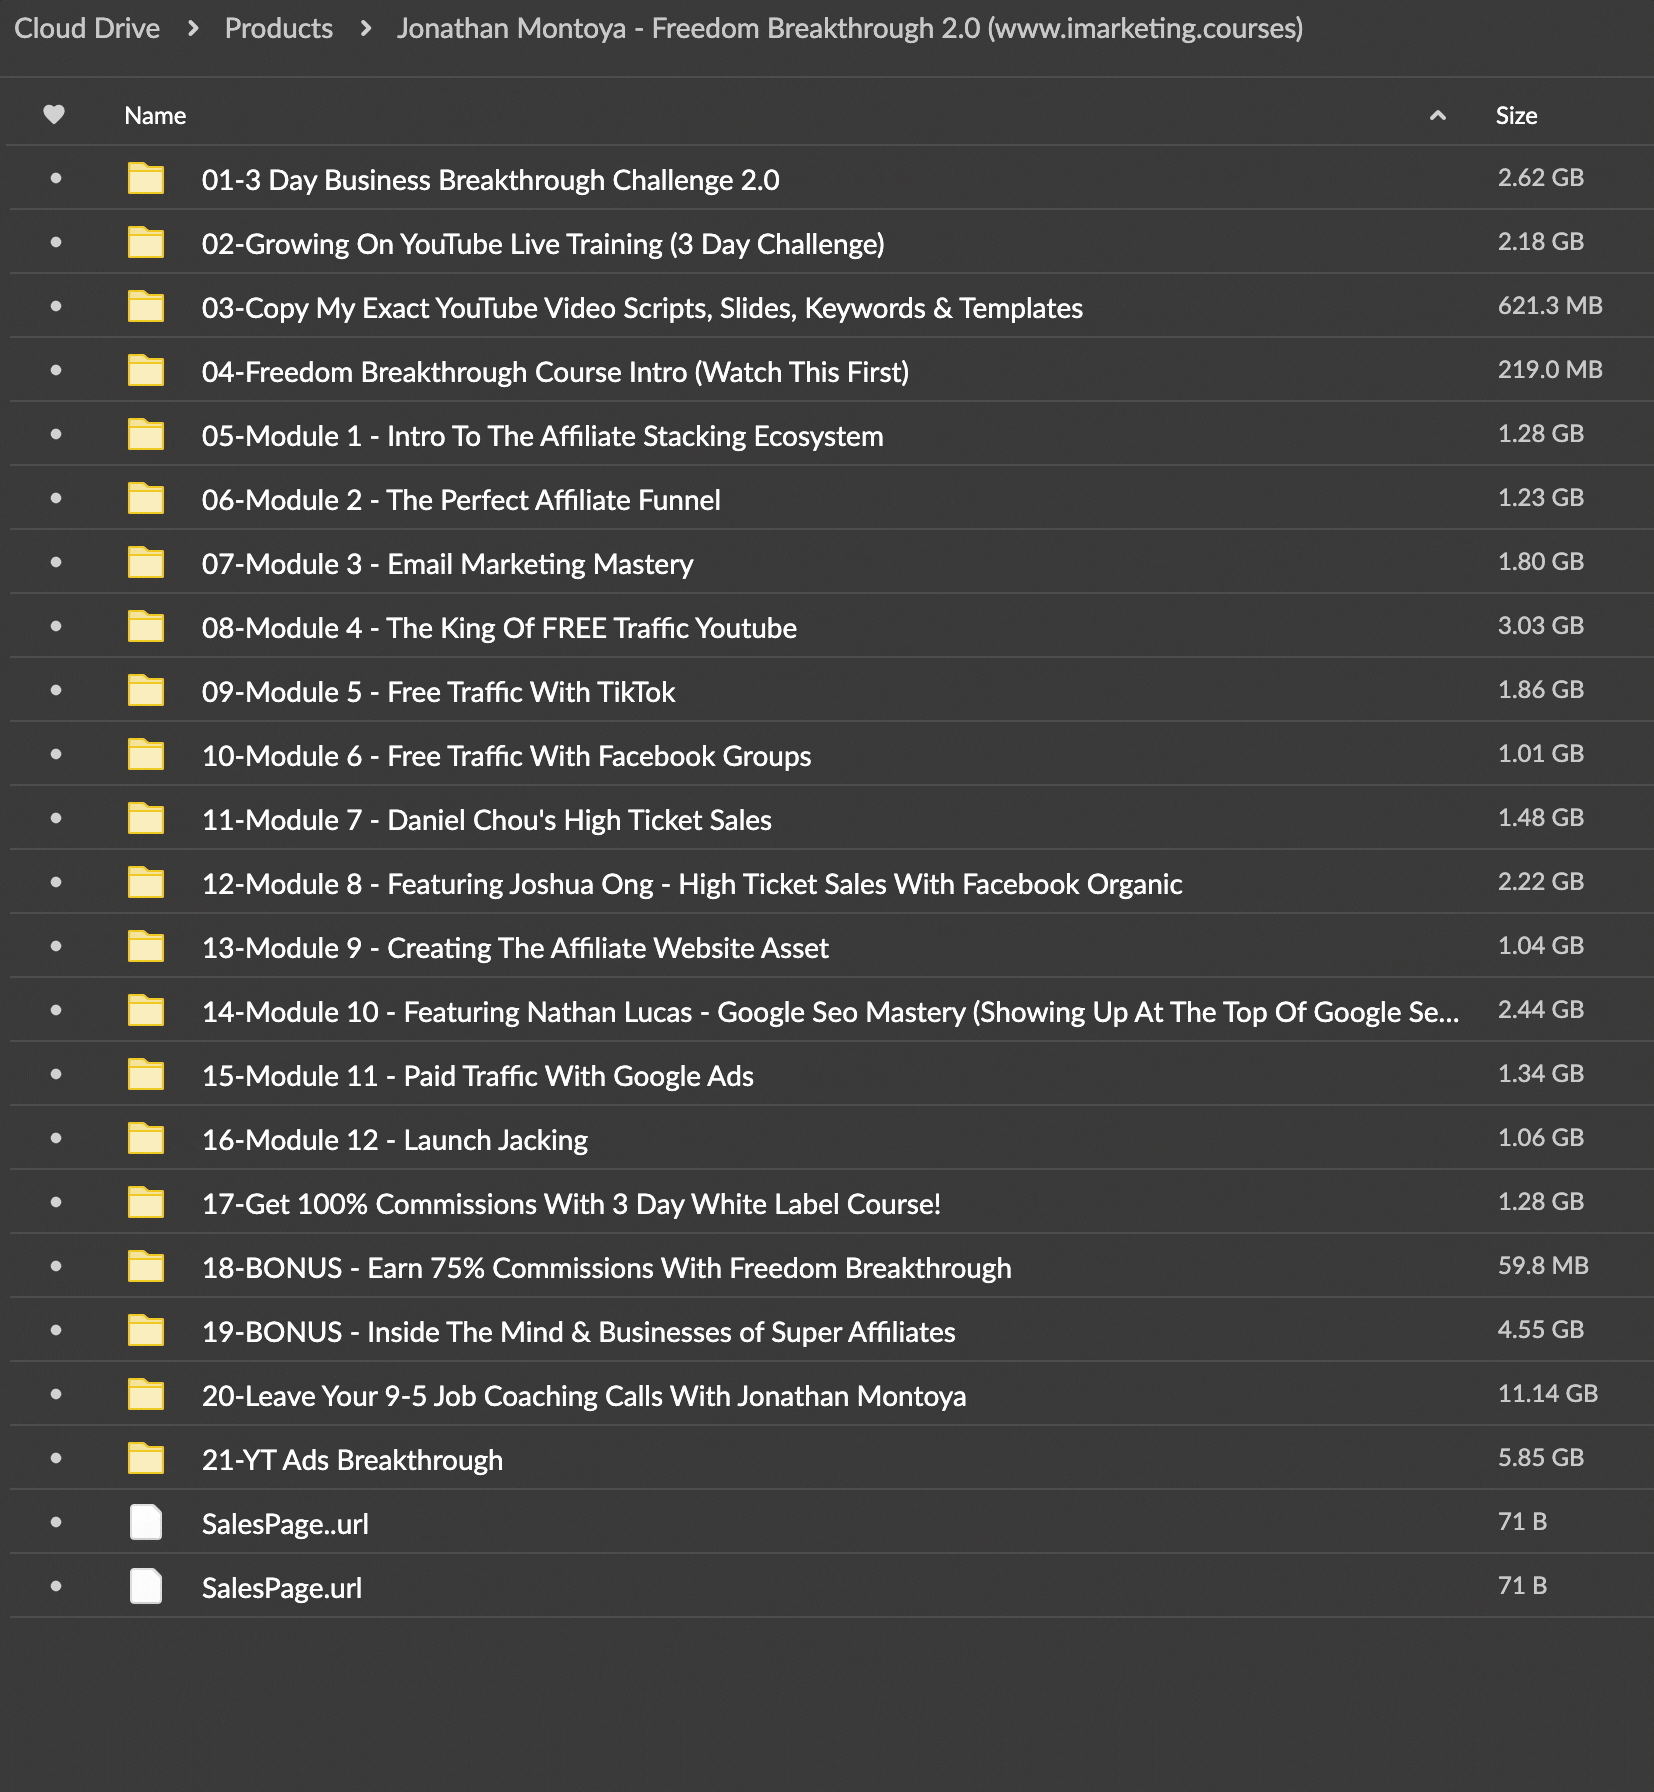Select '20-Leave Your 9-5 Job Coaching Calls' name

click(584, 1396)
